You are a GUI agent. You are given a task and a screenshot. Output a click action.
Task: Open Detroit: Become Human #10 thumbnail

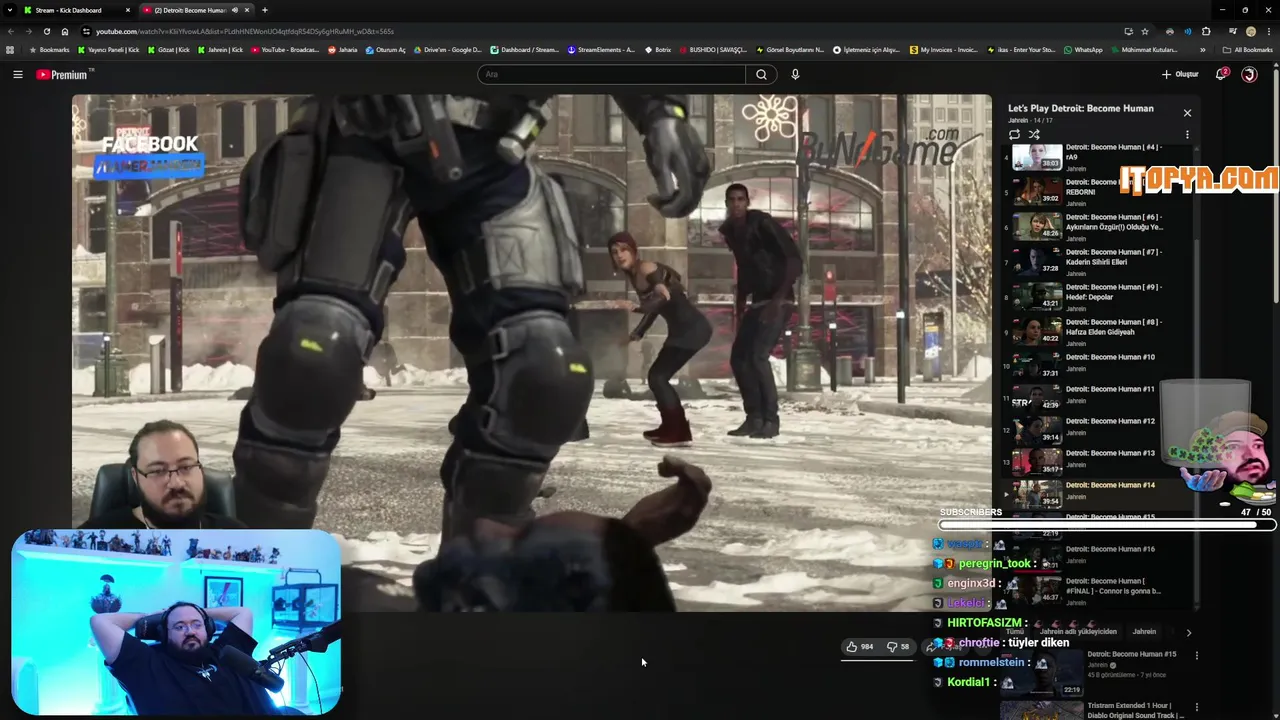[1037, 364]
